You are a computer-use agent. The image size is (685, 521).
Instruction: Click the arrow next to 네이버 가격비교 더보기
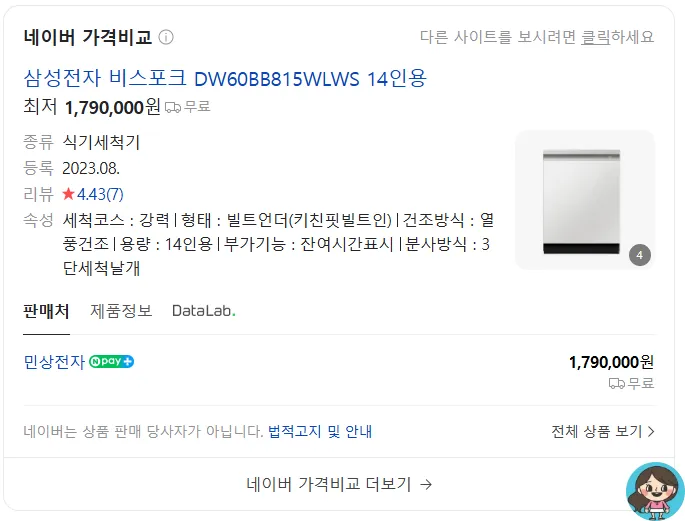tap(426, 484)
